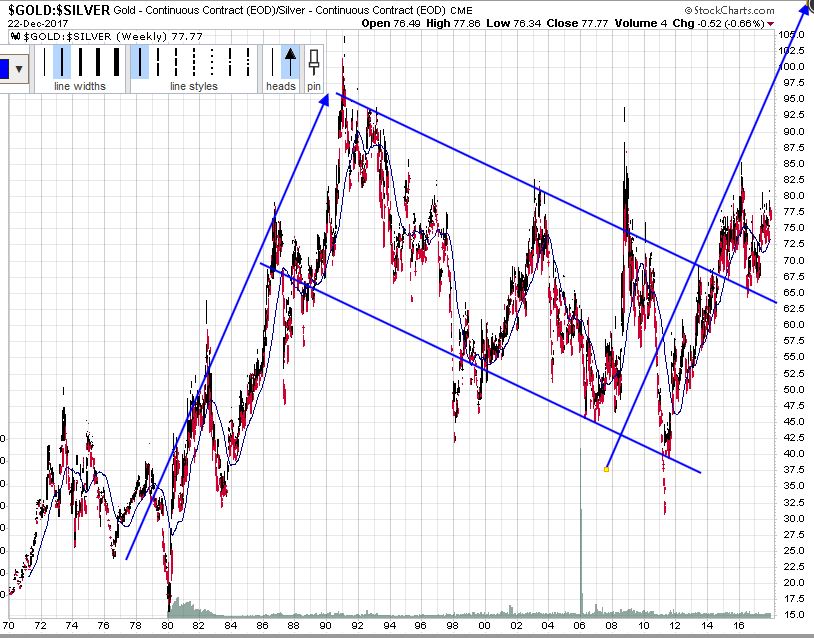Open the color picker dropdown arrow
The height and width of the screenshot is (638, 814).
(x=20, y=69)
